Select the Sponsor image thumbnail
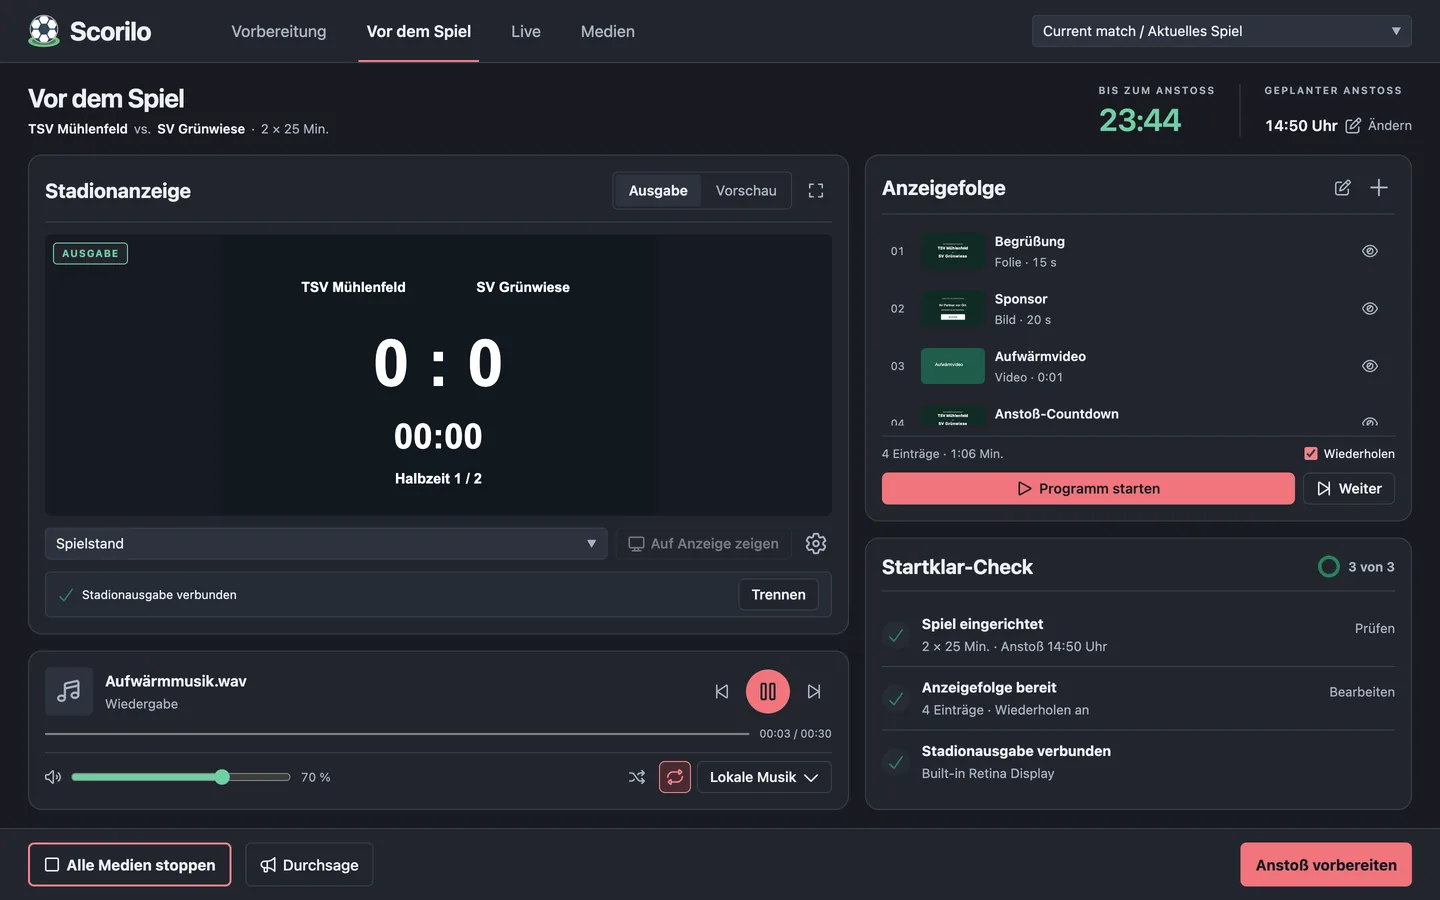The width and height of the screenshot is (1440, 900). coord(953,308)
